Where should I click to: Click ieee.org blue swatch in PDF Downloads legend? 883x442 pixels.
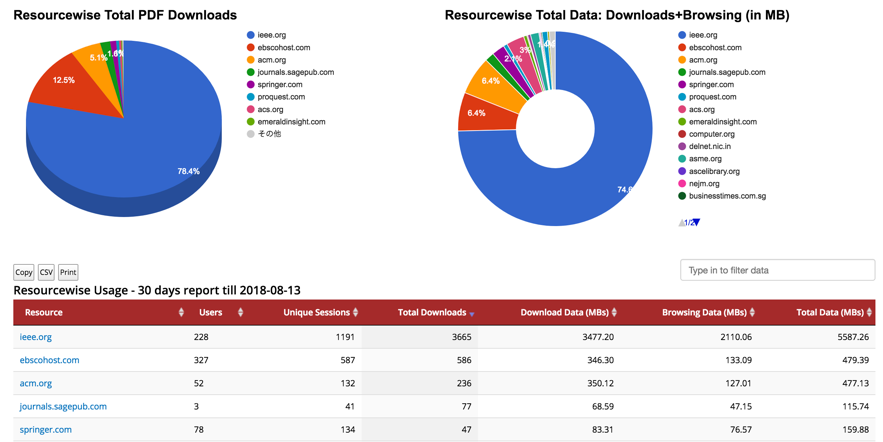coord(251,35)
